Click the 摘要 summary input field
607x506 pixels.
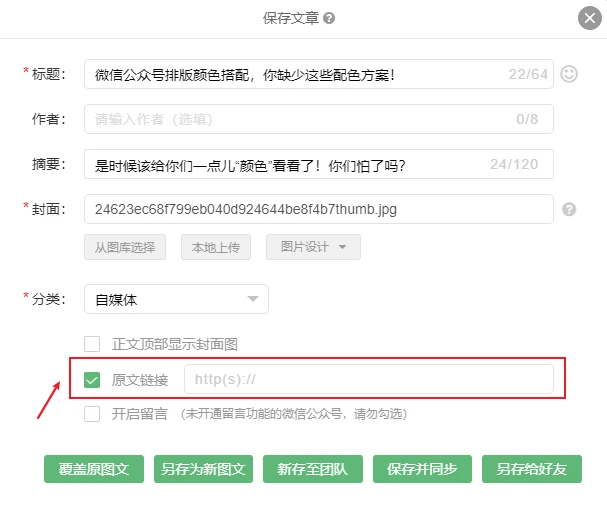pos(285,164)
